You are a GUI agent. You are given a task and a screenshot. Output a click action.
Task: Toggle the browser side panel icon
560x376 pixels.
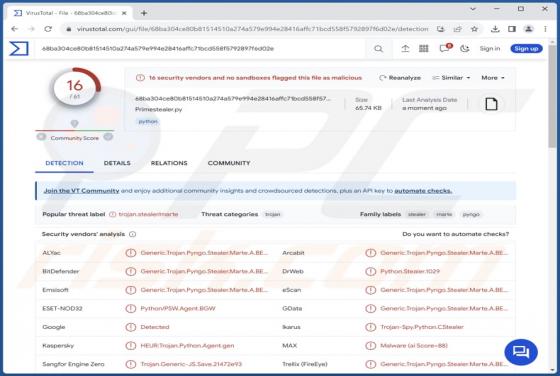(512, 29)
